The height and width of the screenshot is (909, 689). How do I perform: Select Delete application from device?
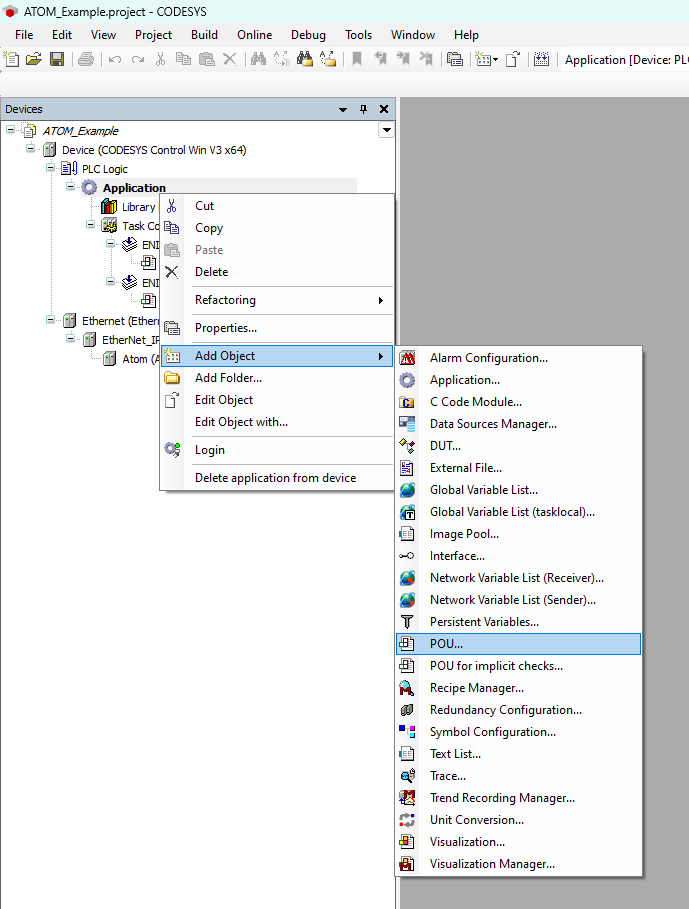tap(277, 478)
